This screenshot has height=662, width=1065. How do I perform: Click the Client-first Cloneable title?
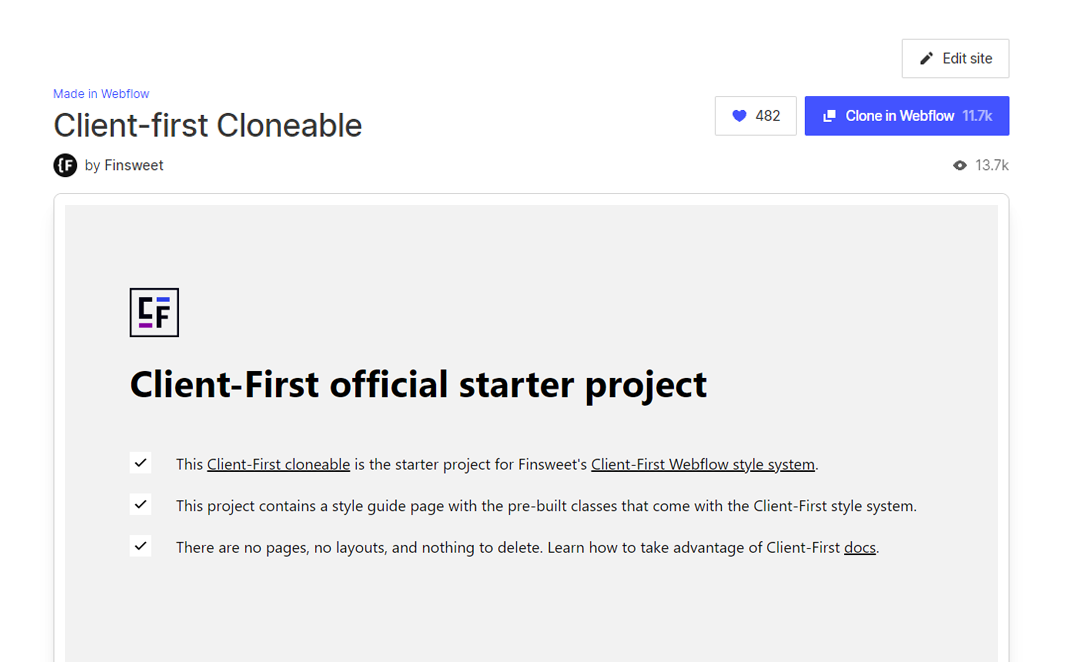click(x=208, y=126)
